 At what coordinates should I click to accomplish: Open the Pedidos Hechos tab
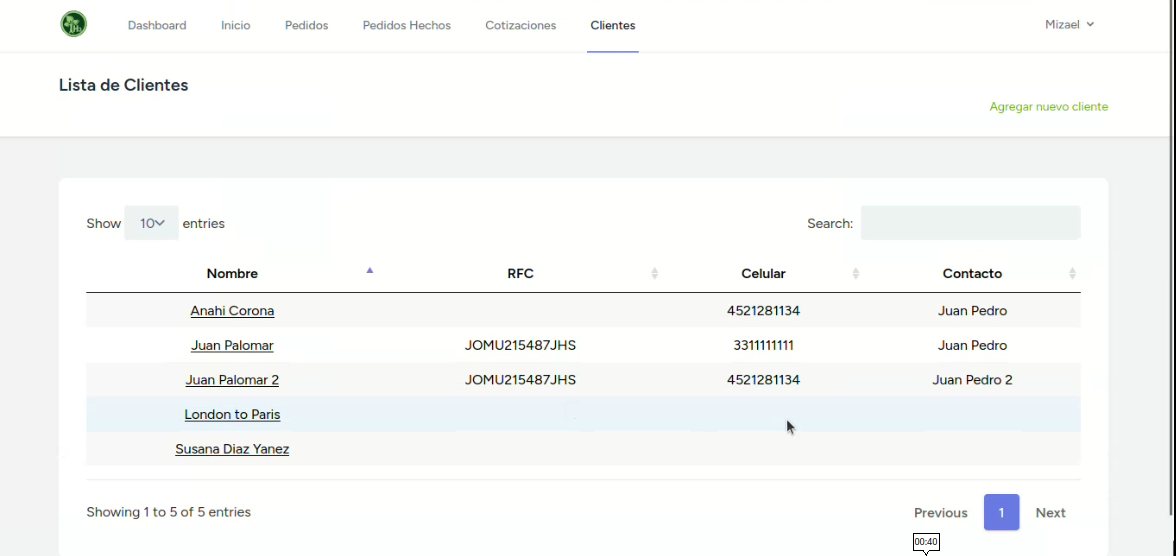tap(406, 26)
